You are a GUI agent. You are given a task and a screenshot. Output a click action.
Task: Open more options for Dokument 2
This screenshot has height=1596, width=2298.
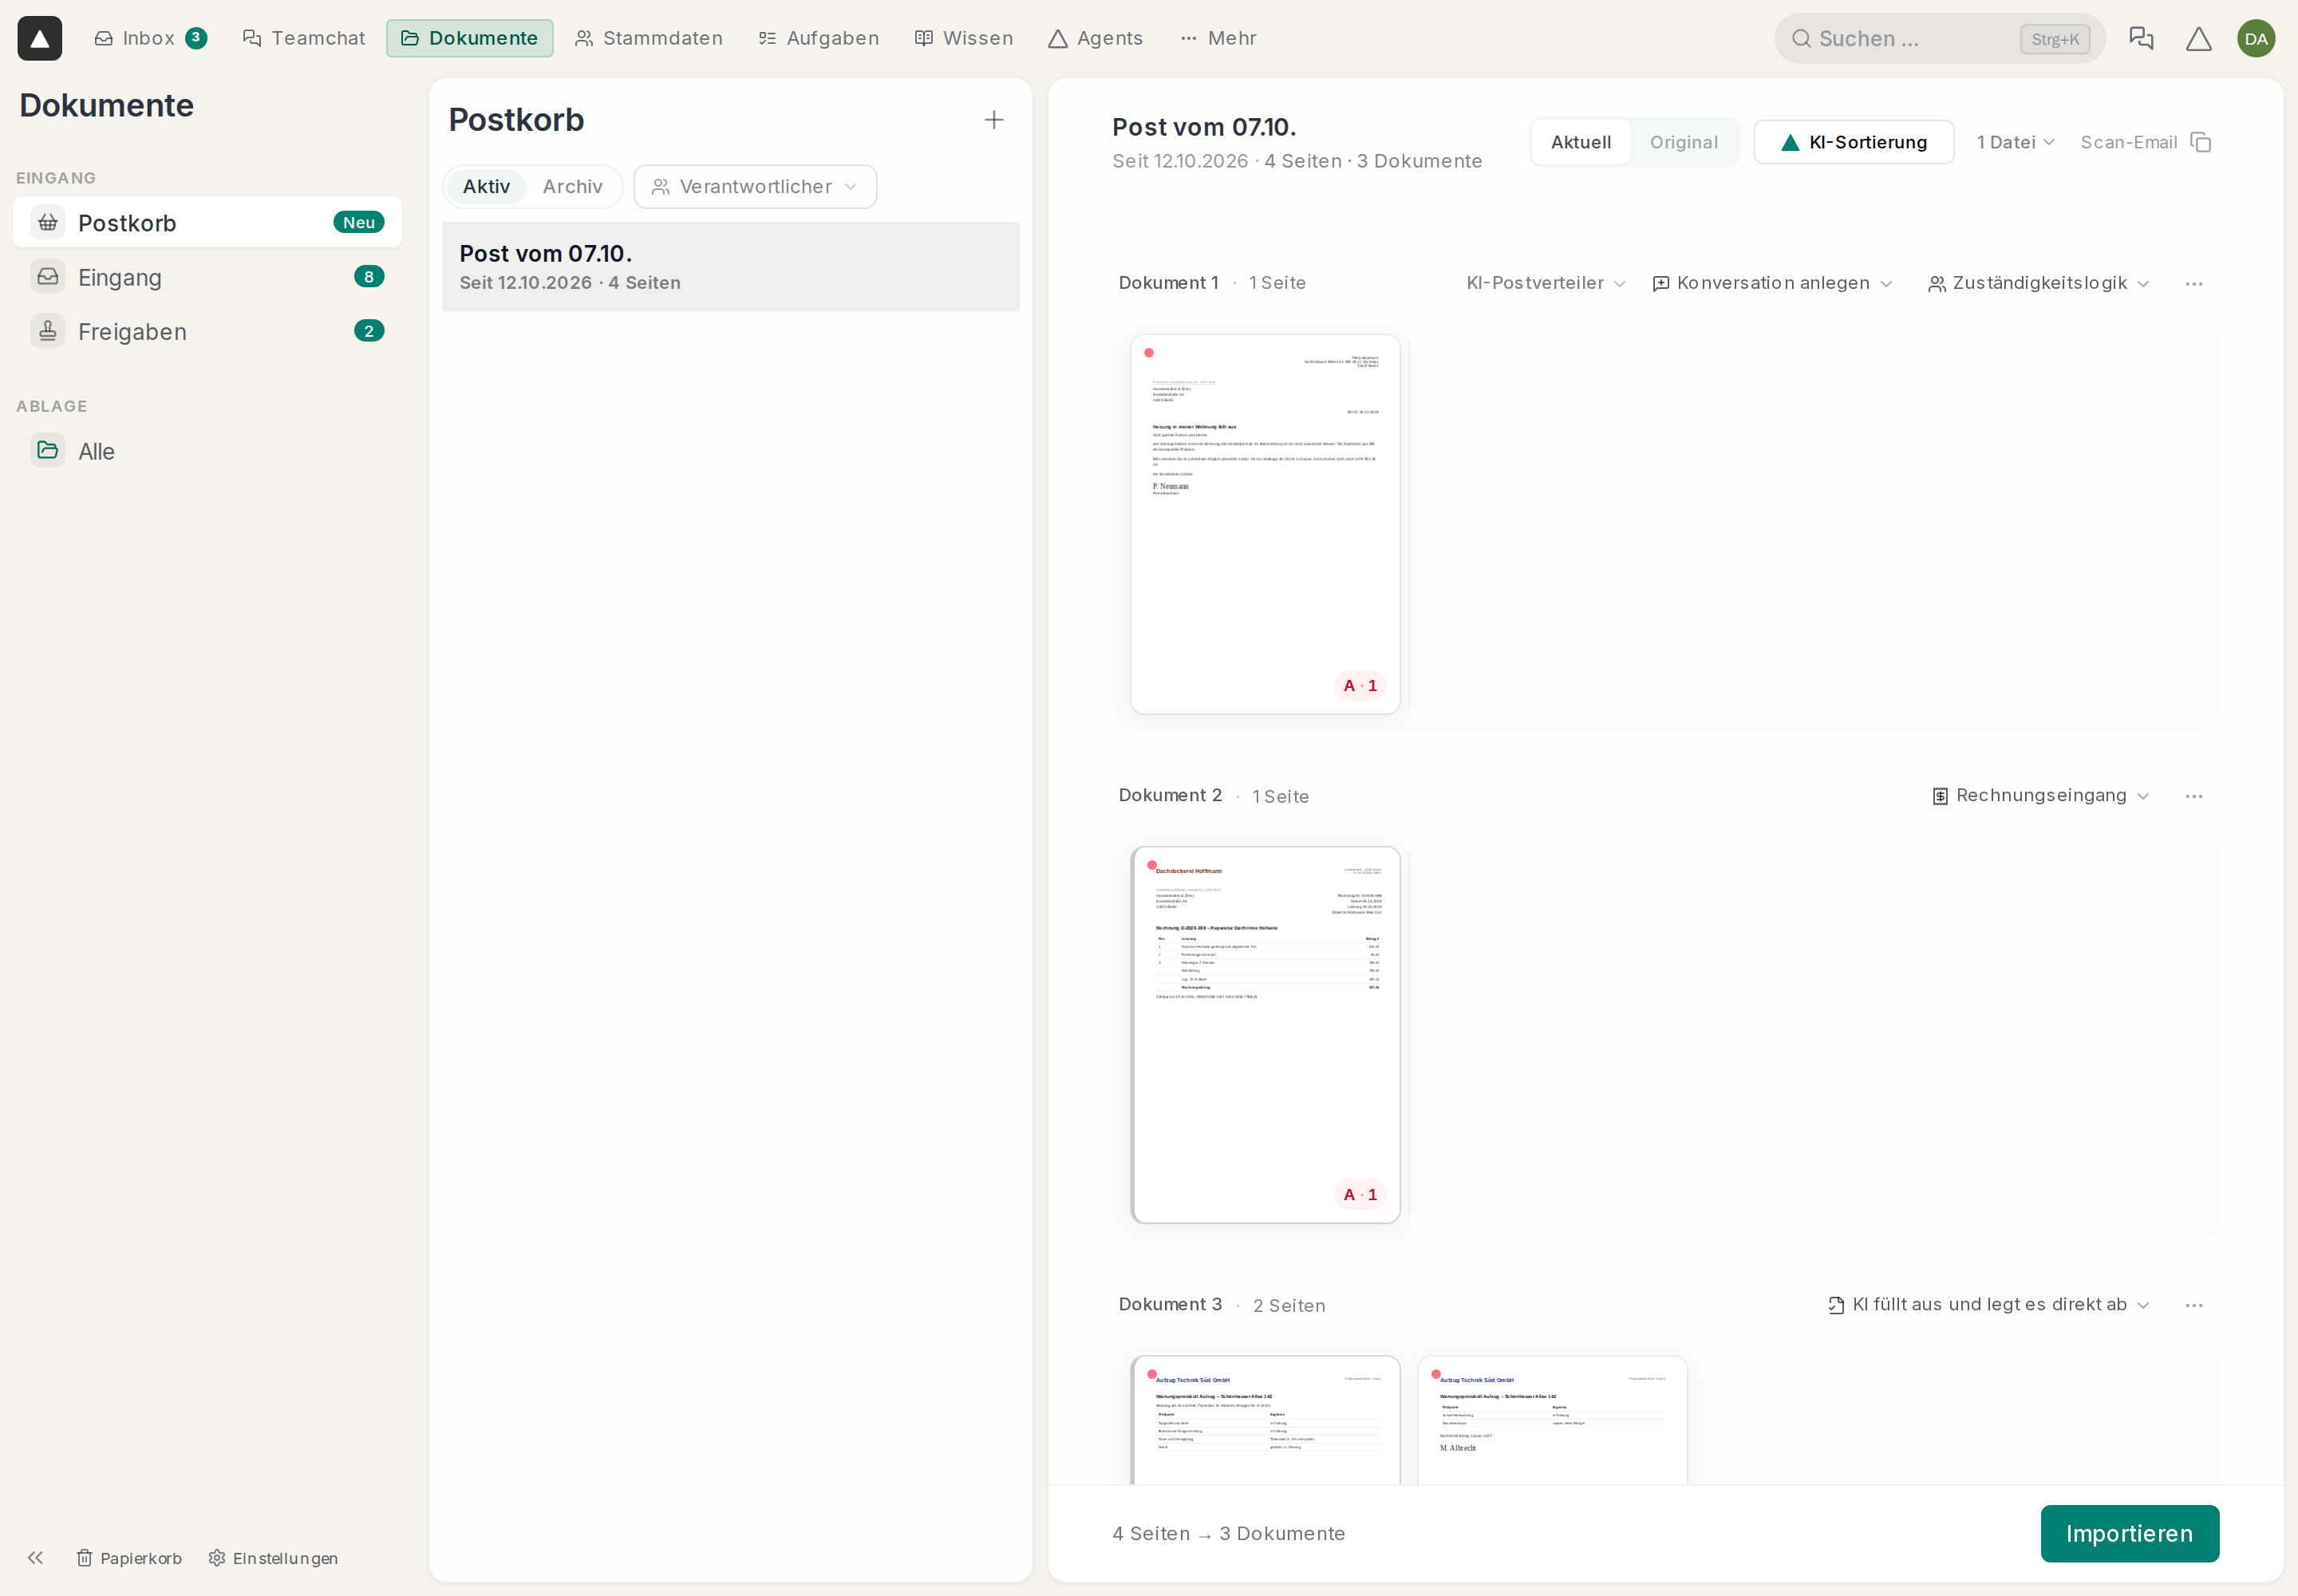[2194, 796]
